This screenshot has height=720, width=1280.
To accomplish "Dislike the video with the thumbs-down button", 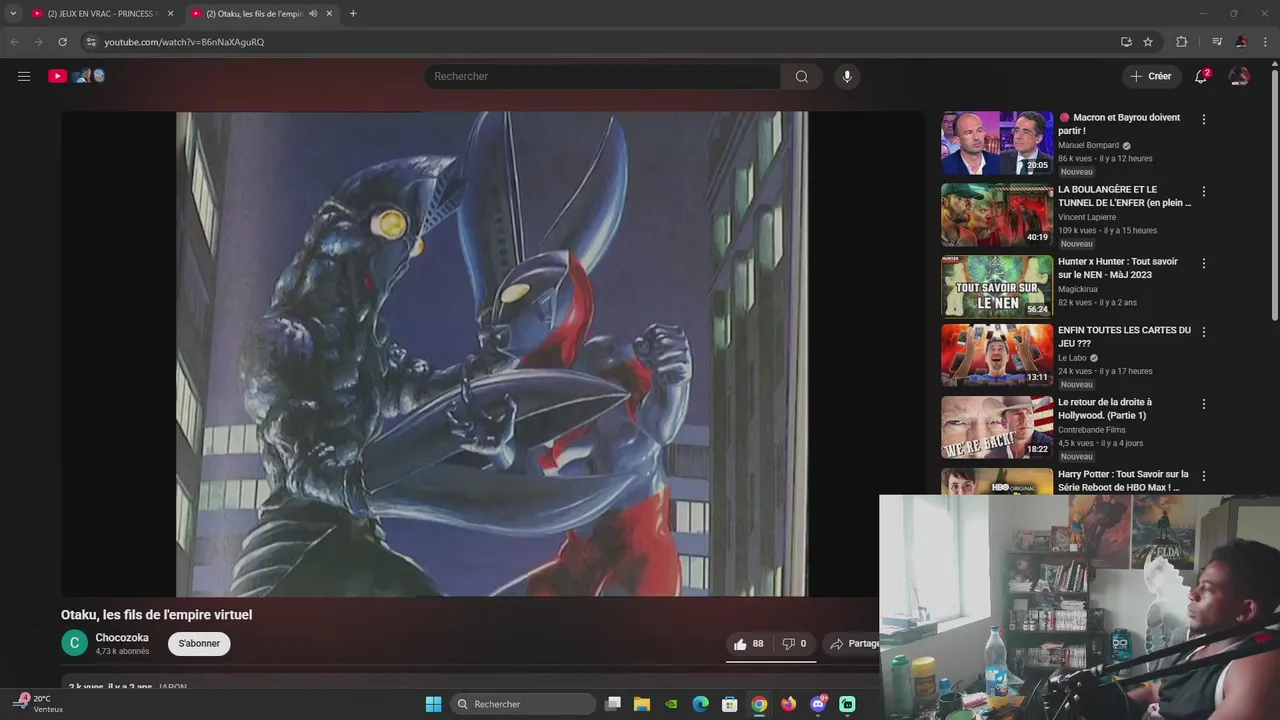I will coord(795,644).
